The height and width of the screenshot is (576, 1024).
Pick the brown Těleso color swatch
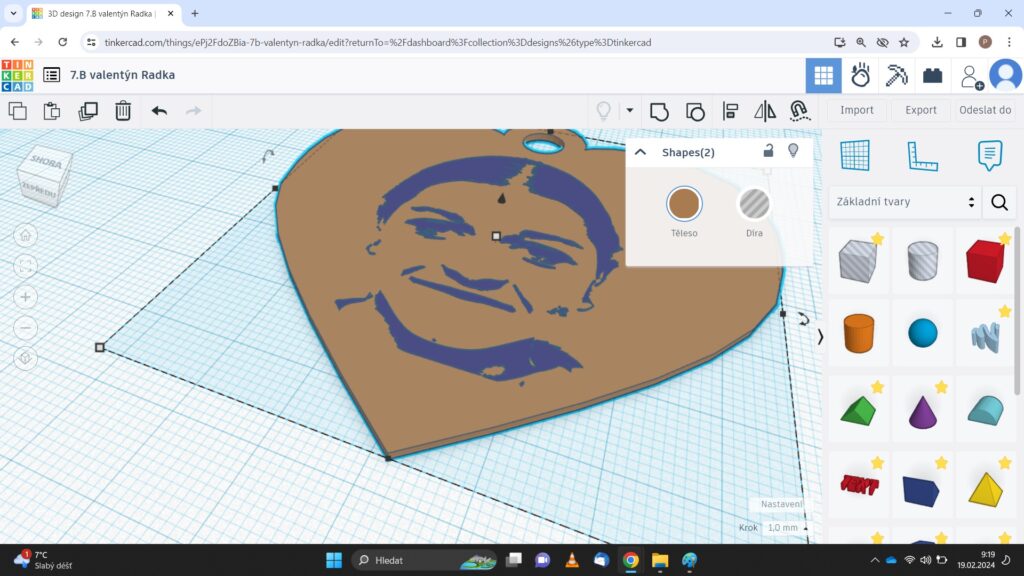tap(684, 205)
